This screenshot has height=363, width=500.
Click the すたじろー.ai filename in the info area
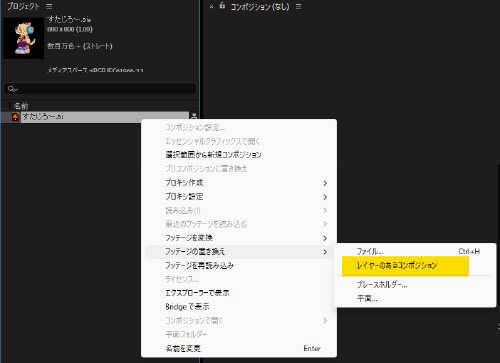click(69, 19)
